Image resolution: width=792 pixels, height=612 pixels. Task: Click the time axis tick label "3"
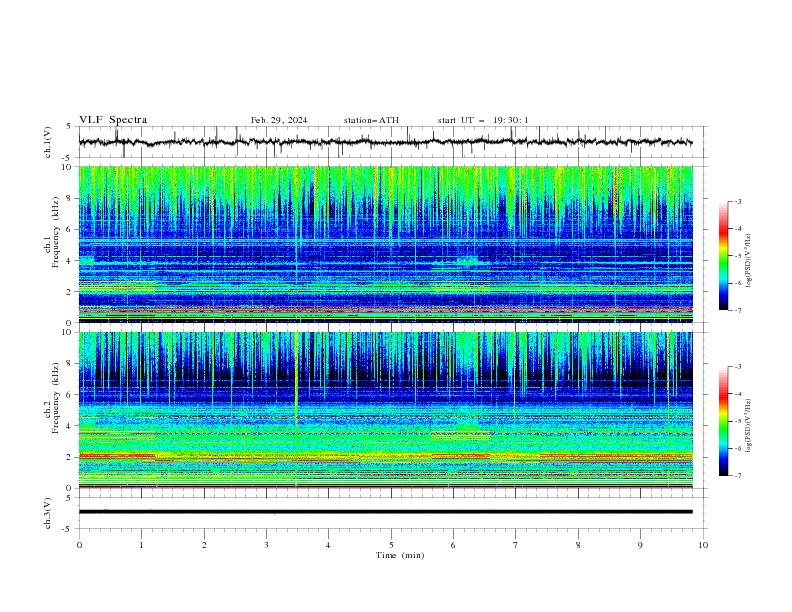pyautogui.click(x=266, y=545)
